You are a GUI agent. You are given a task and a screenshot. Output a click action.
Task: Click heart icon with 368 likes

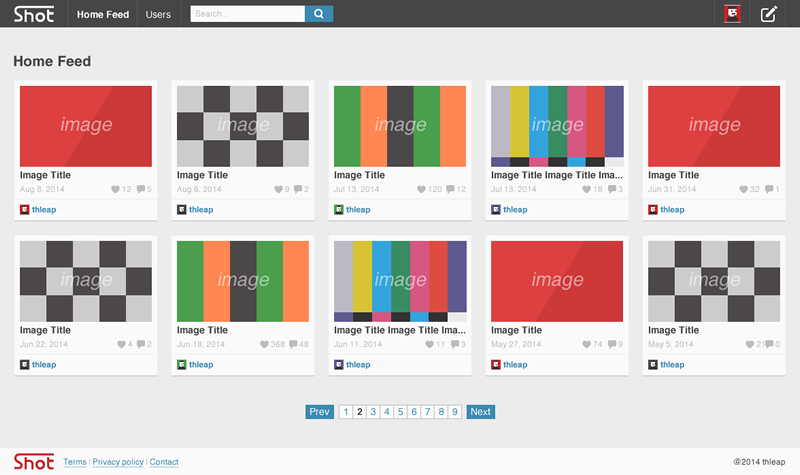pos(264,344)
